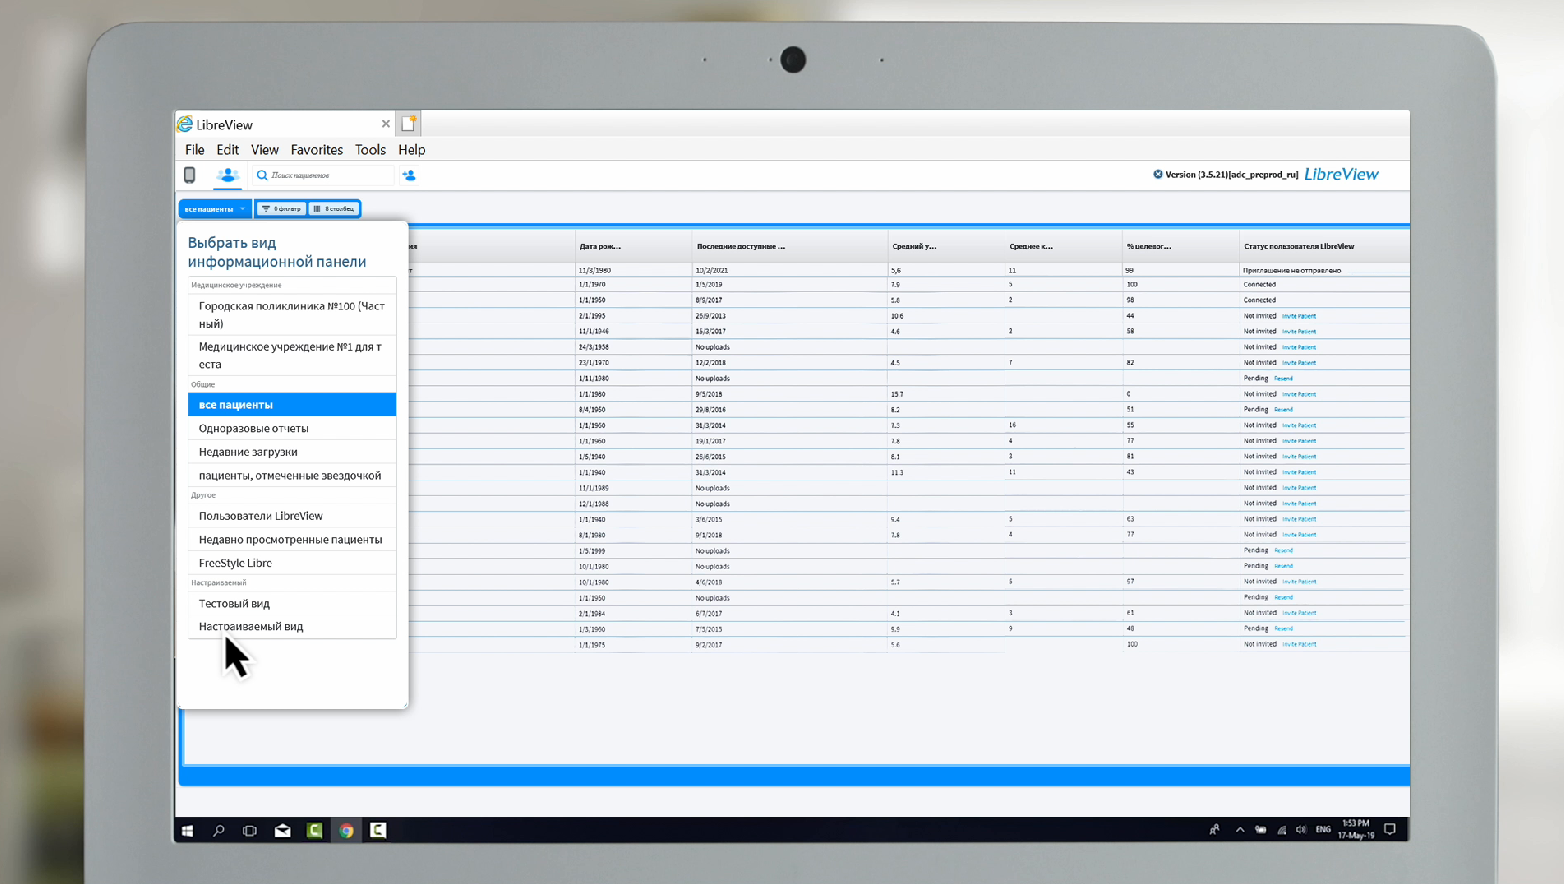Click Invite Patient for birth date 23/1/1970
This screenshot has height=884, width=1564.
(x=1299, y=363)
